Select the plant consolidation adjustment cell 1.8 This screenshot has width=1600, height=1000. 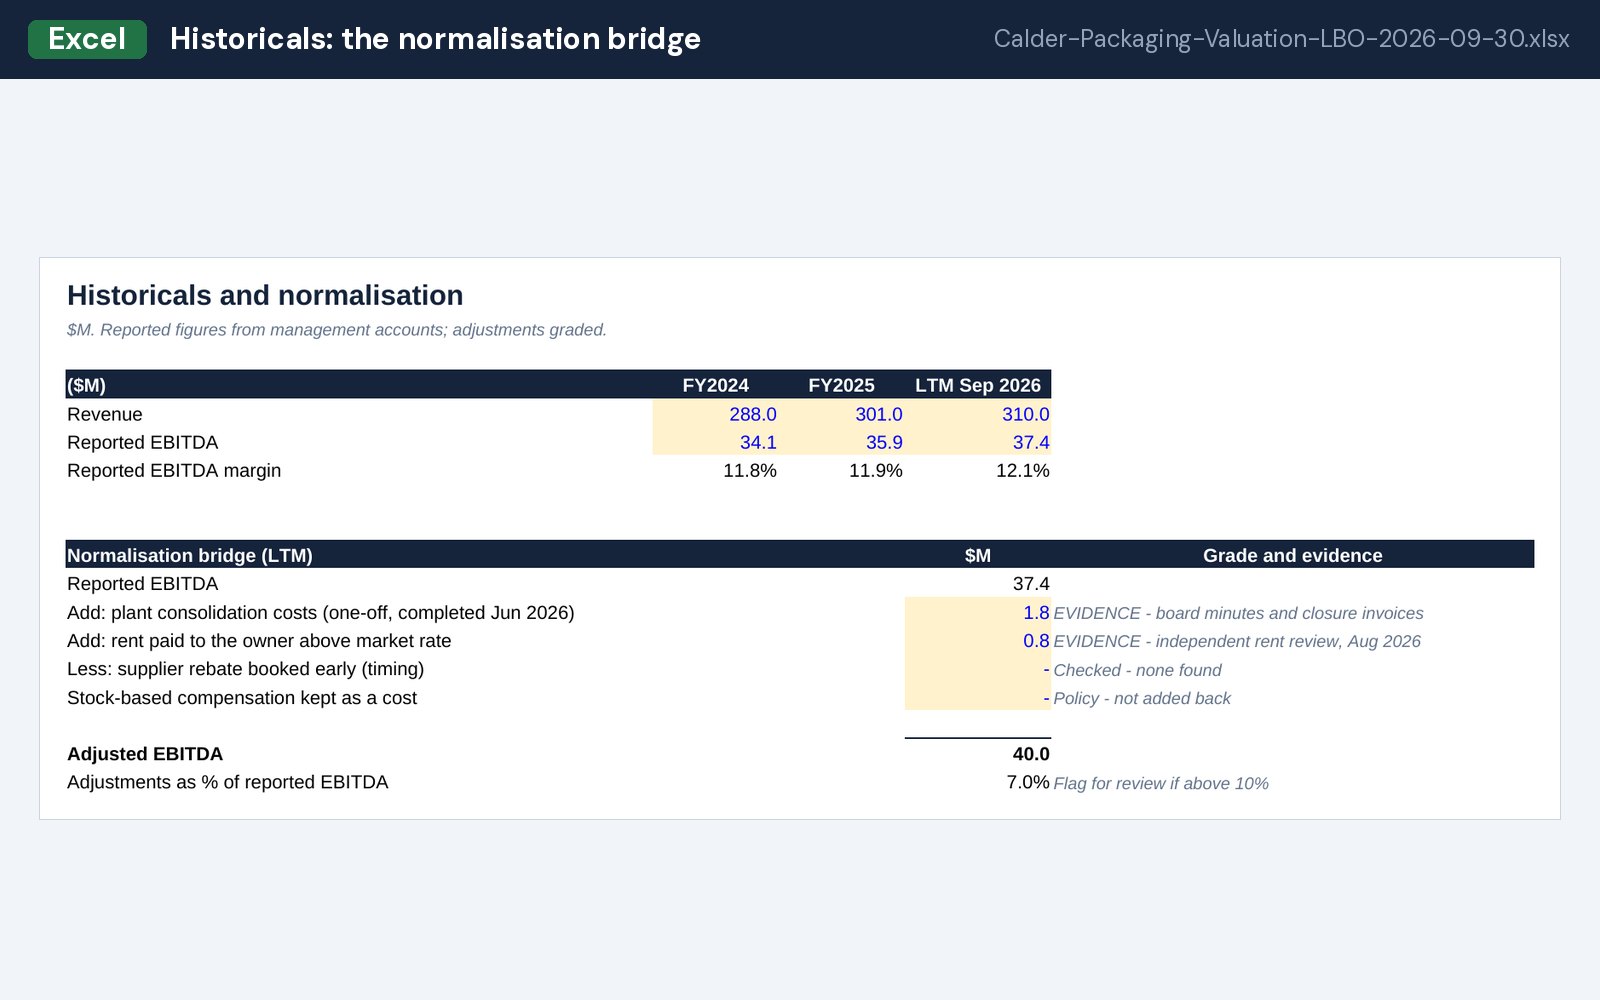[978, 612]
